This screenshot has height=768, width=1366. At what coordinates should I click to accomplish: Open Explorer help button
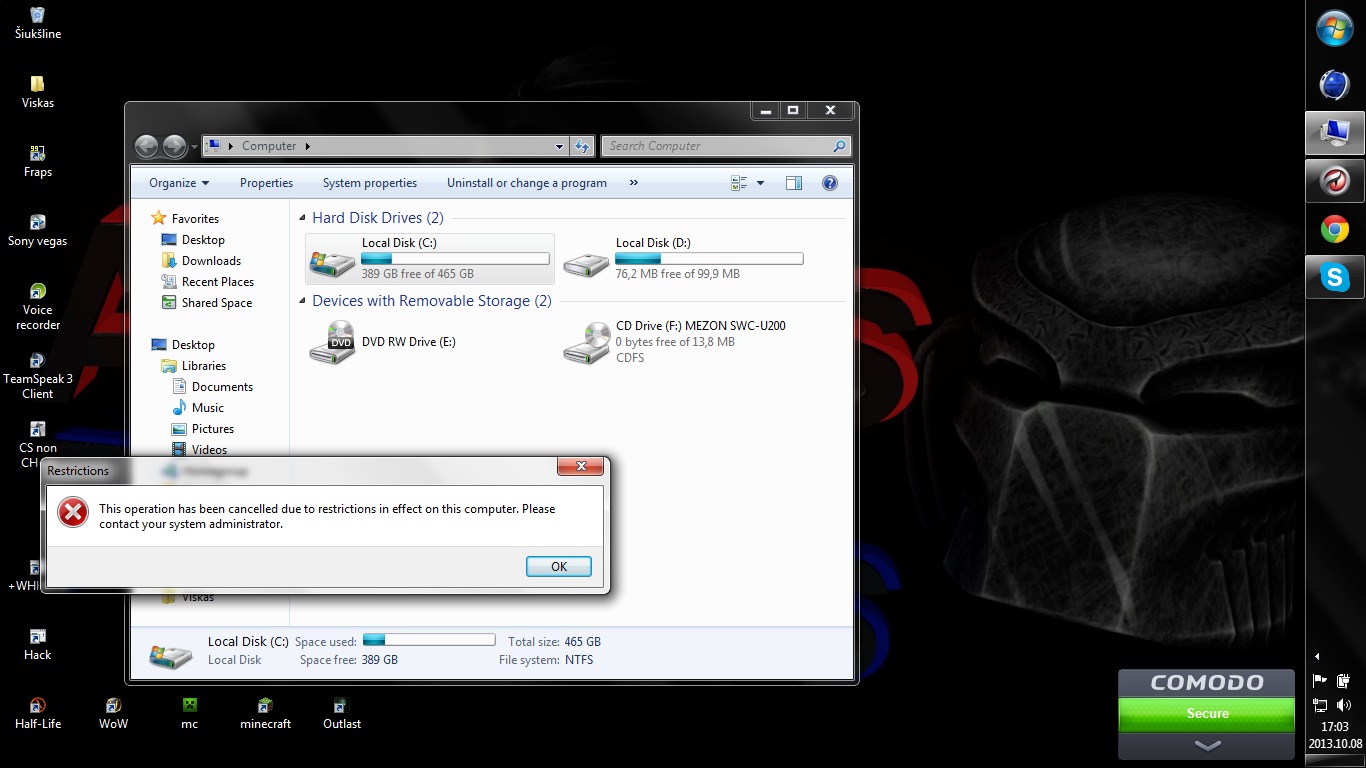click(829, 183)
